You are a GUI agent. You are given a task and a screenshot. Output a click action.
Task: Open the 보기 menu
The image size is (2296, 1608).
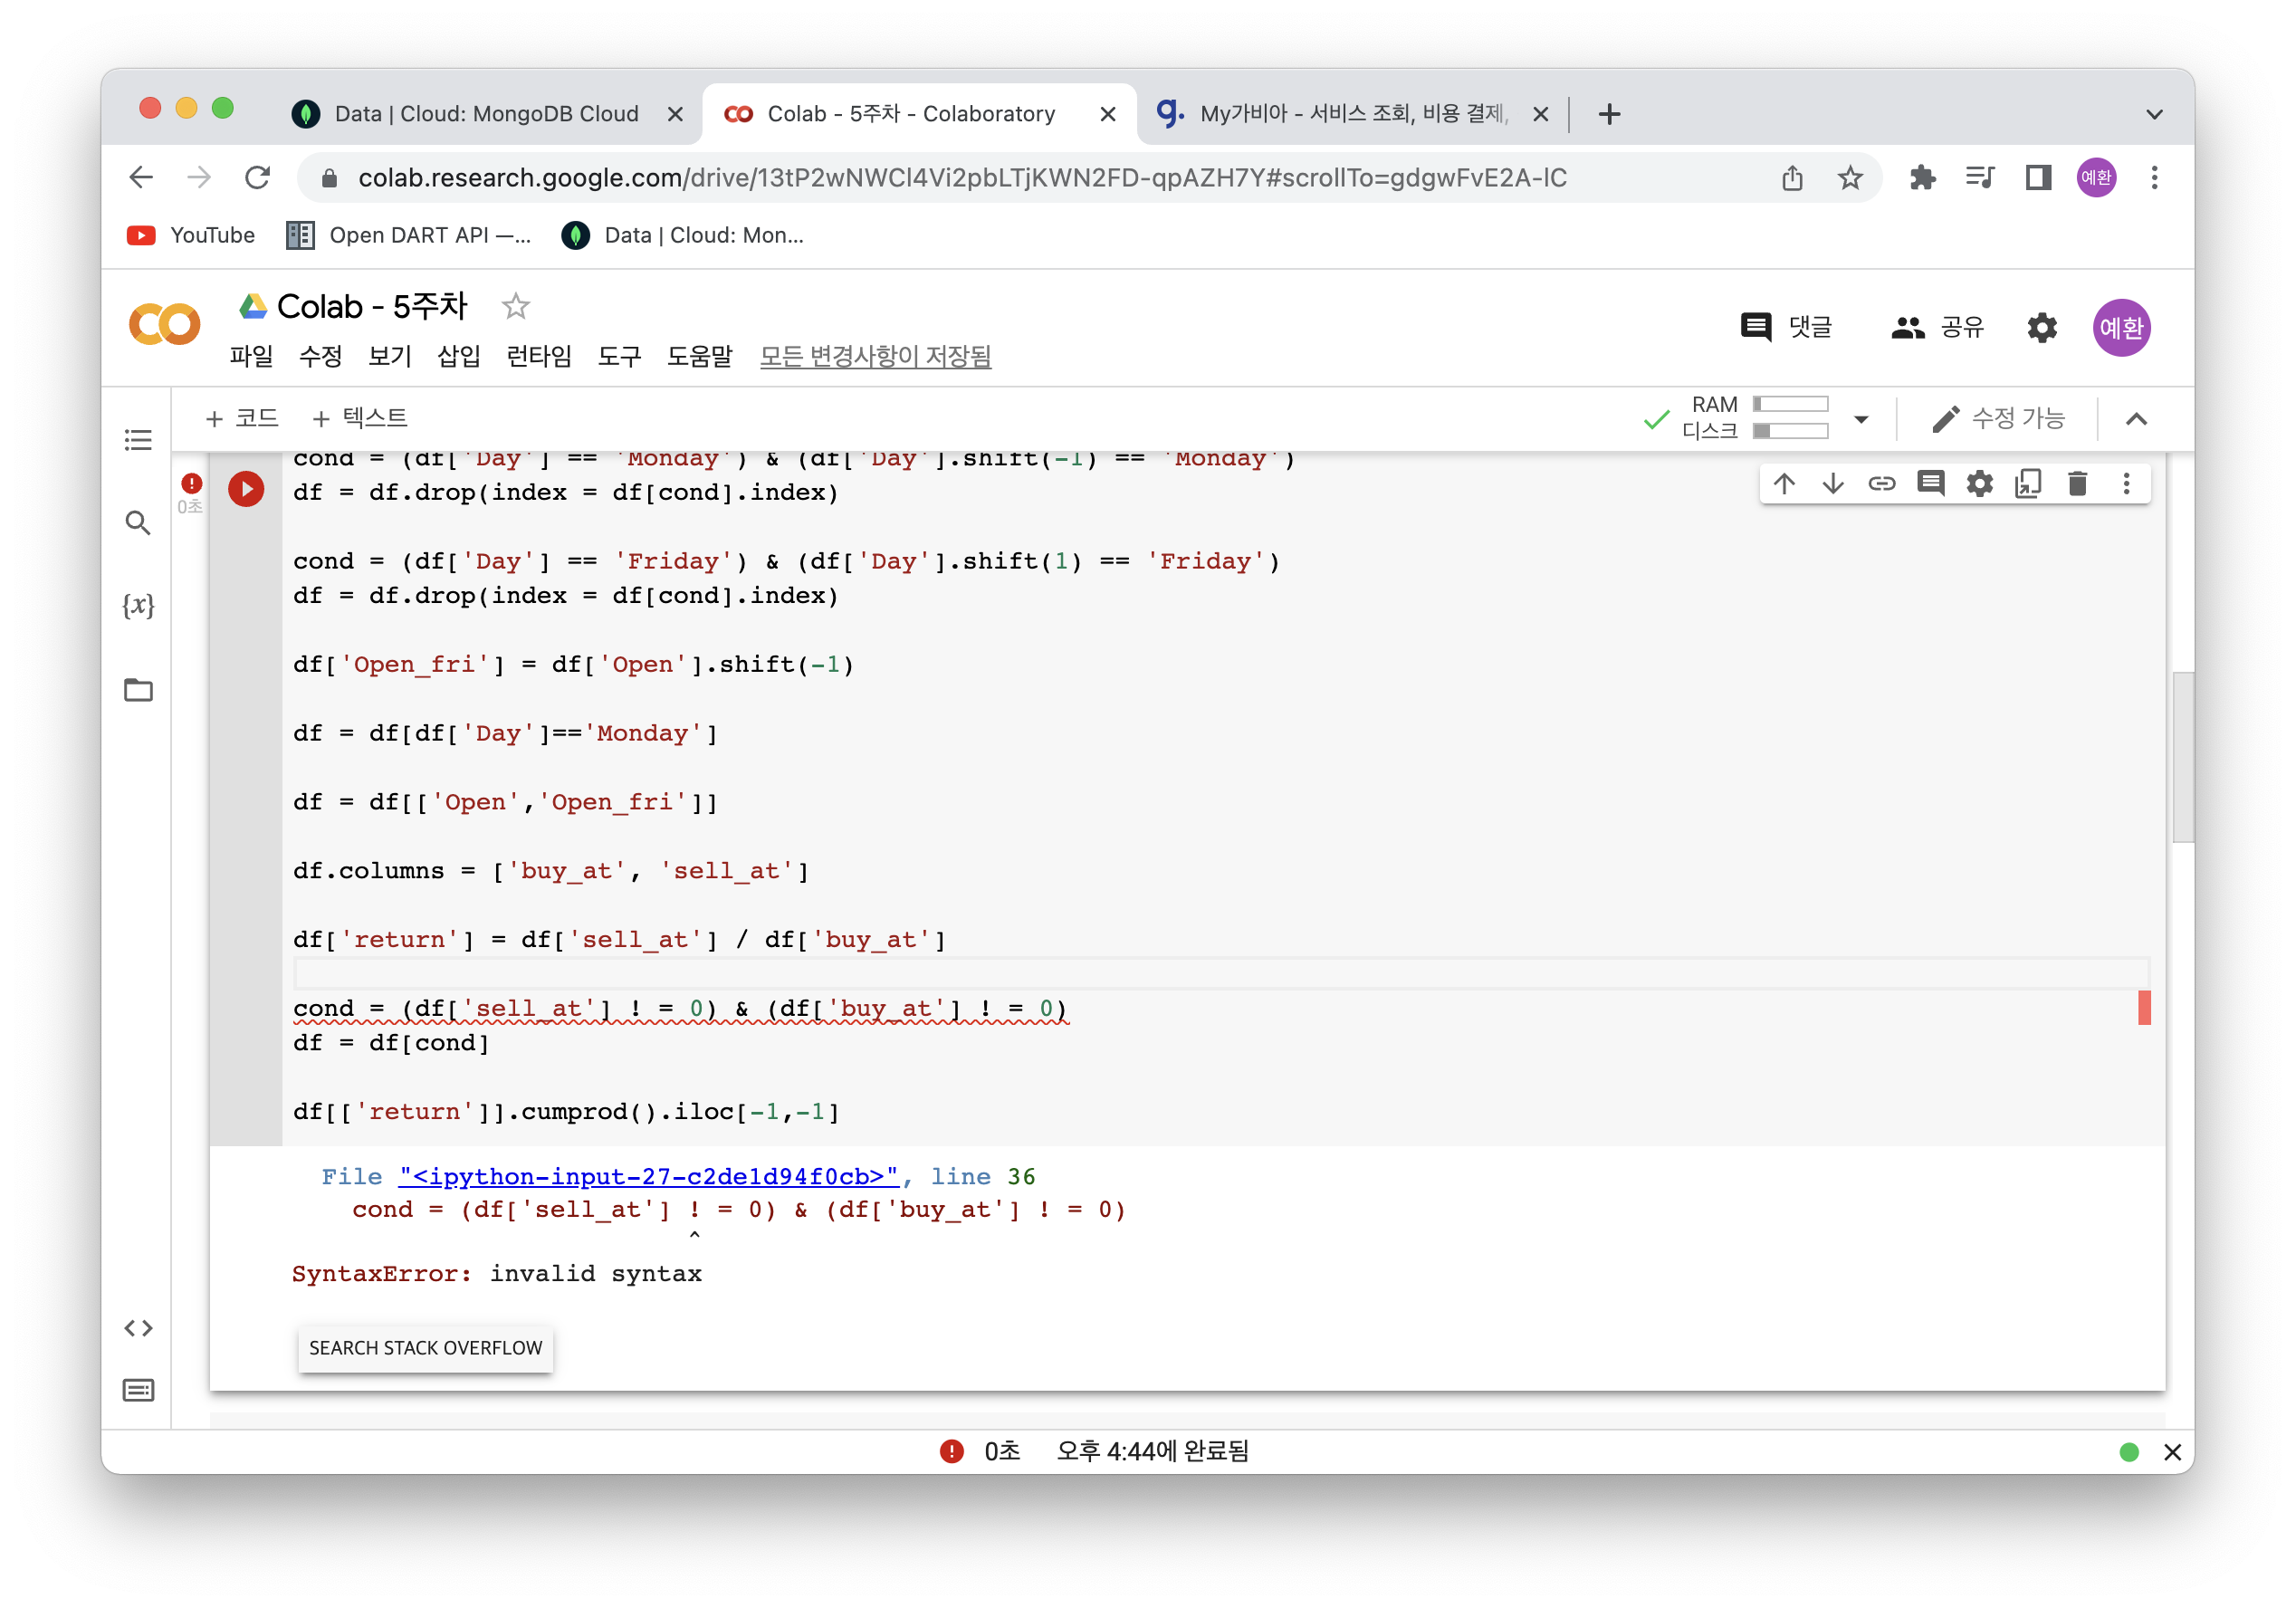389,356
